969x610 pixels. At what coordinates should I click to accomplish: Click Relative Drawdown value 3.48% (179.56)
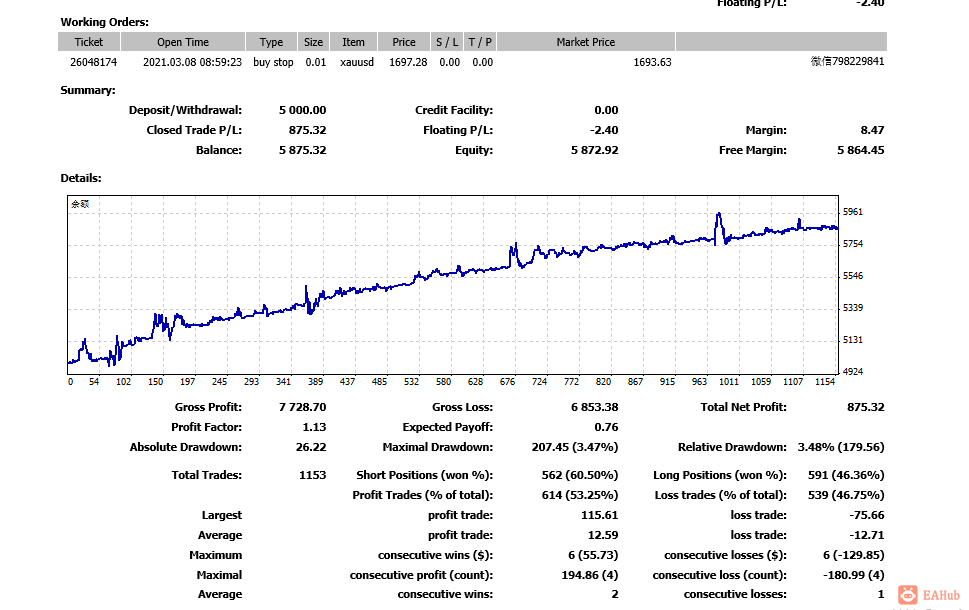point(841,447)
